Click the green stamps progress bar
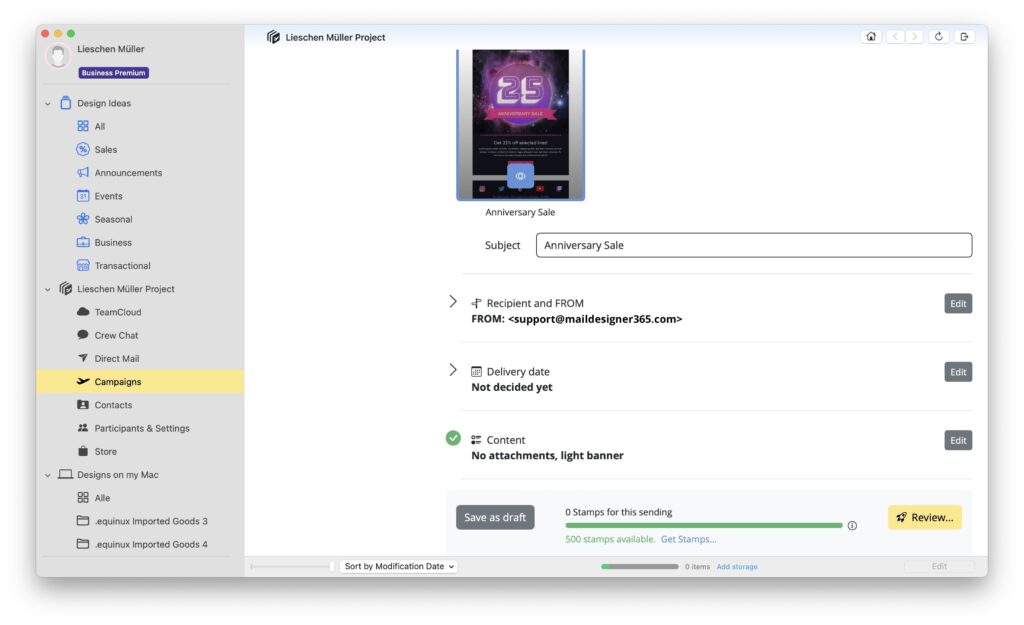This screenshot has height=625, width=1024. pyautogui.click(x=704, y=525)
